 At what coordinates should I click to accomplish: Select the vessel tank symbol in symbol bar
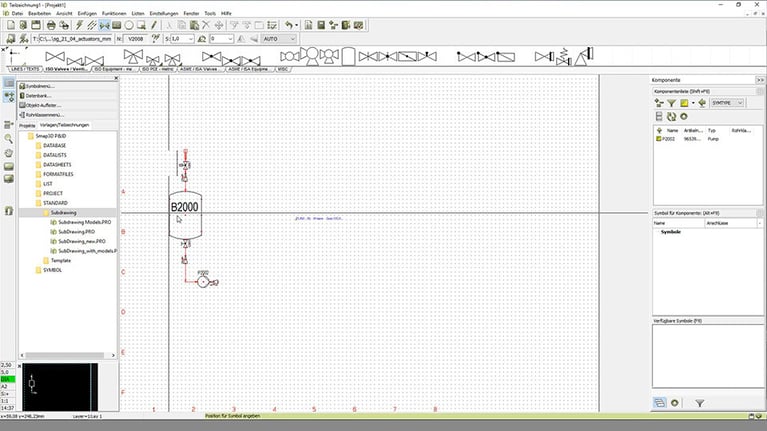click(x=348, y=56)
